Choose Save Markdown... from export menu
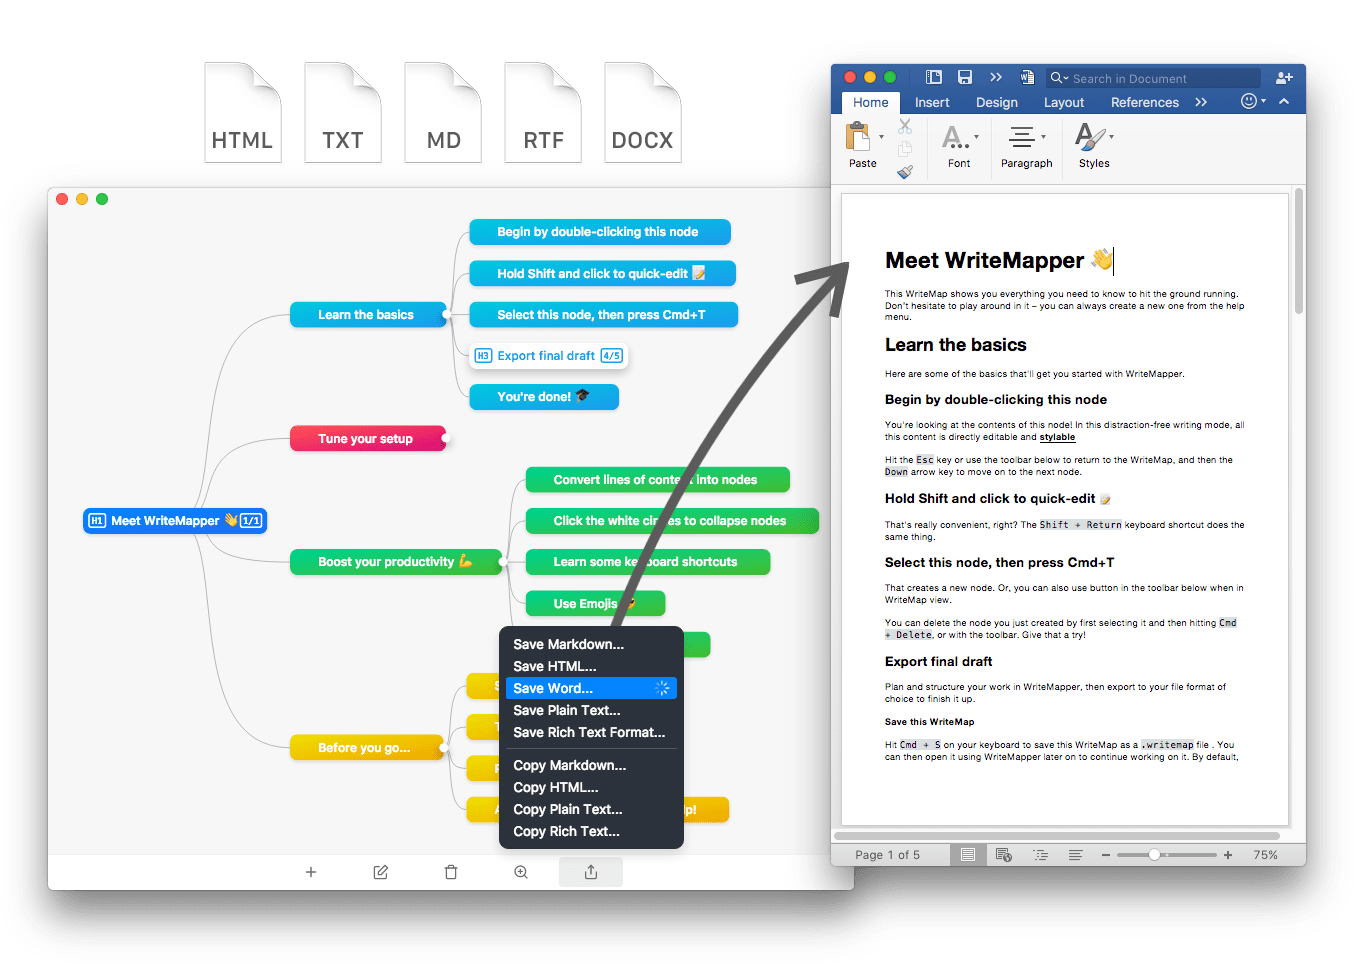 [591, 644]
